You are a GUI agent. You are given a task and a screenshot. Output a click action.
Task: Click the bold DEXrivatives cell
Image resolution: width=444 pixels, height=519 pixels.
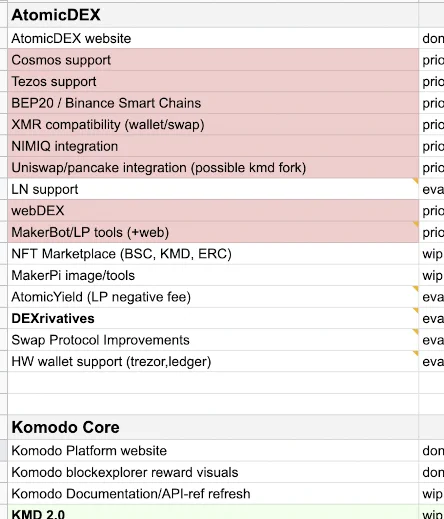click(x=213, y=318)
